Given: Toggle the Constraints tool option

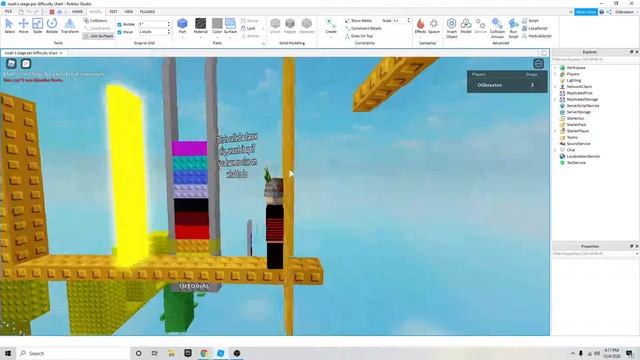Looking at the screenshot, I should click(x=97, y=28).
